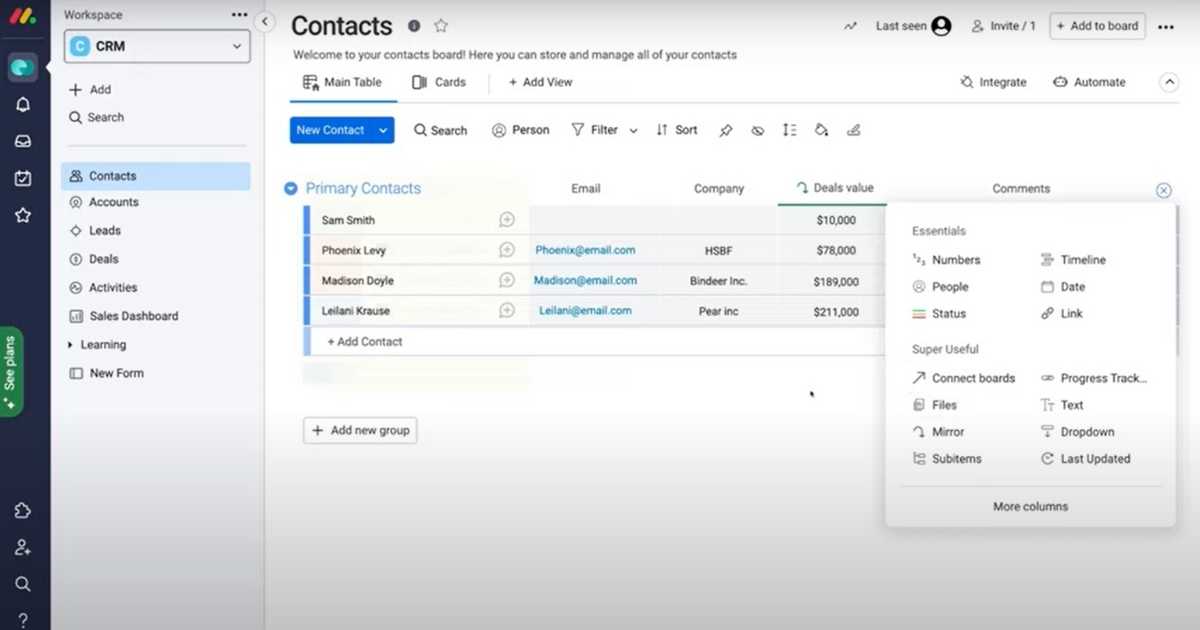Viewport: 1200px width, 630px height.
Task: Add a Mirror column from Super Useful
Action: click(x=945, y=431)
